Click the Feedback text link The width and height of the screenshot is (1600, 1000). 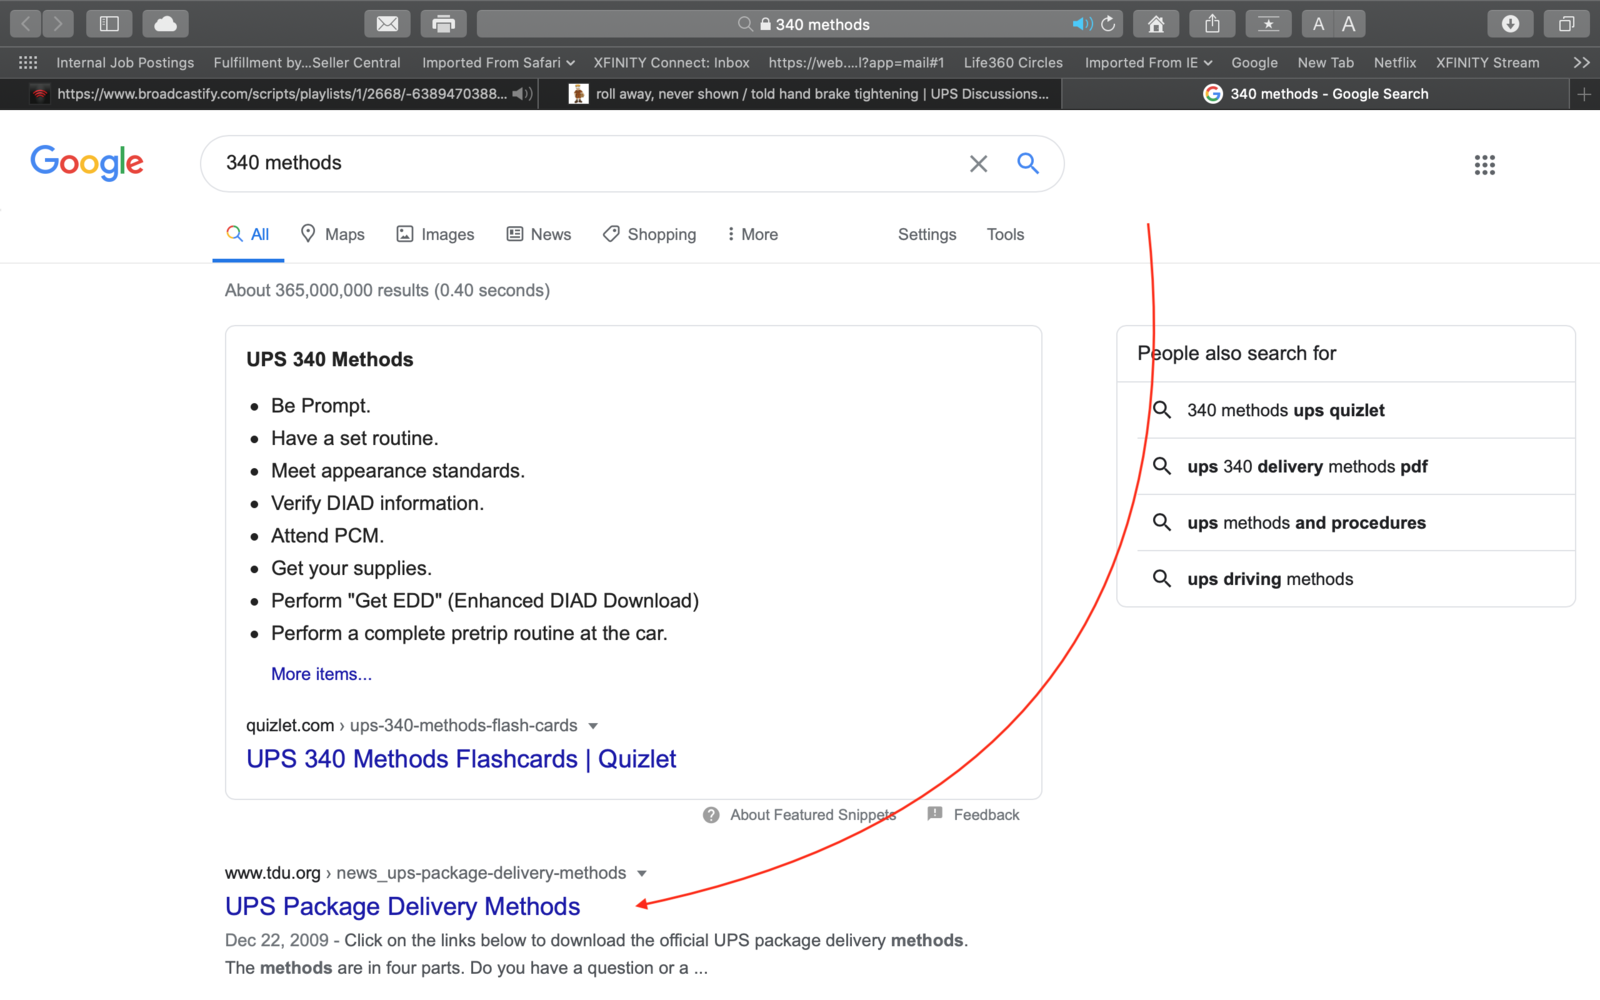click(986, 815)
